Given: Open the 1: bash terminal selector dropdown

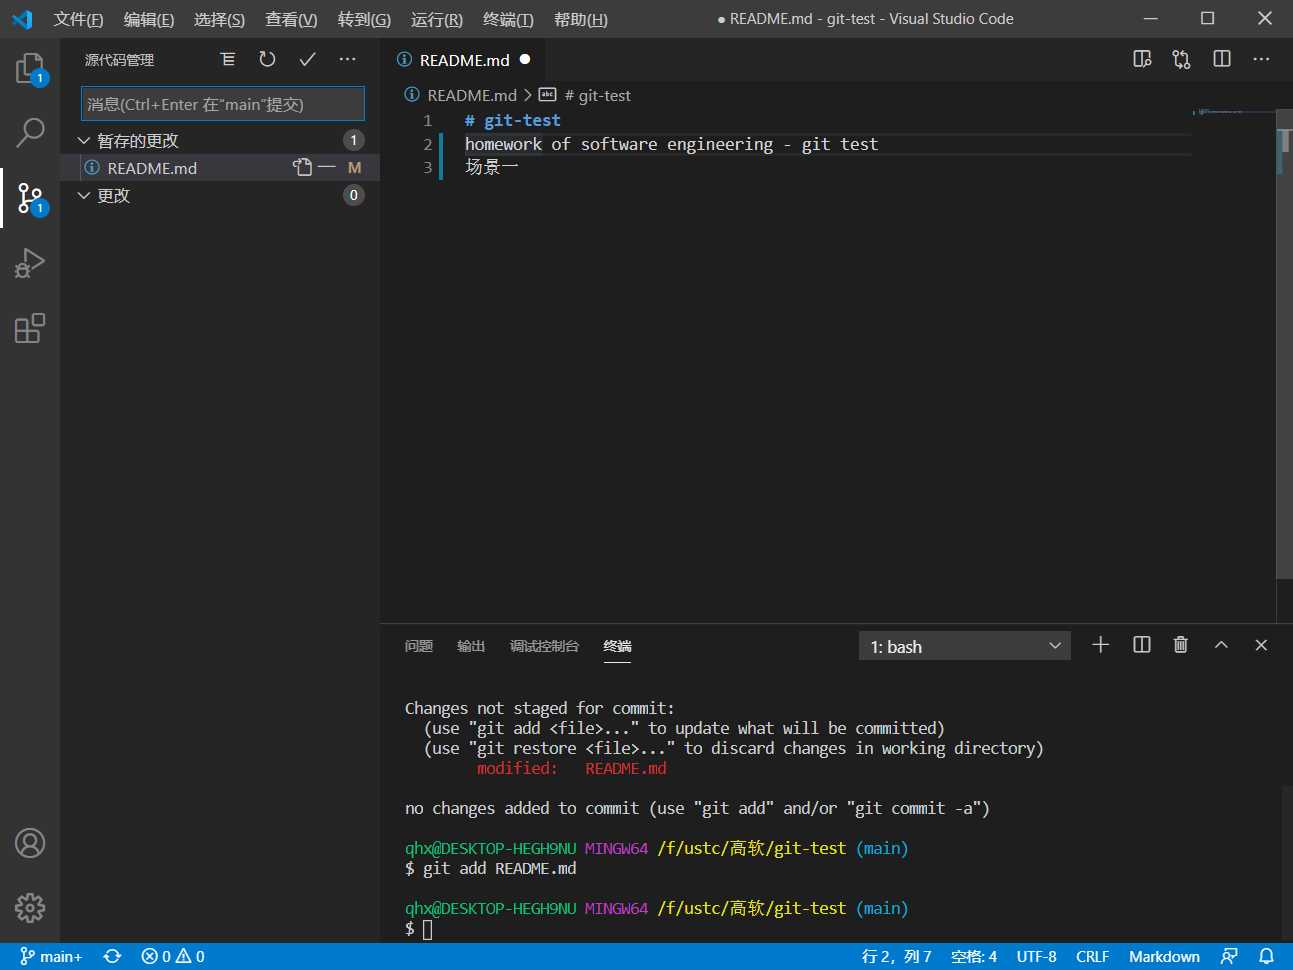Looking at the screenshot, I should coord(965,646).
